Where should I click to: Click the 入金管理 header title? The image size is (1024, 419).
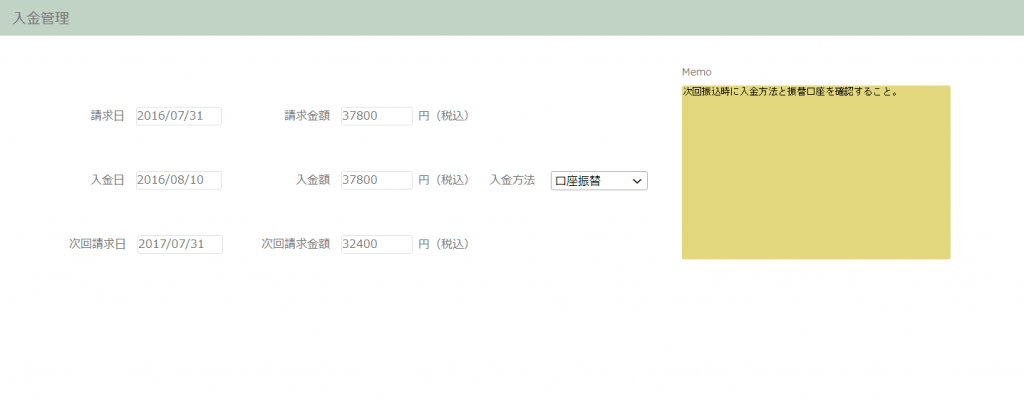click(x=40, y=18)
